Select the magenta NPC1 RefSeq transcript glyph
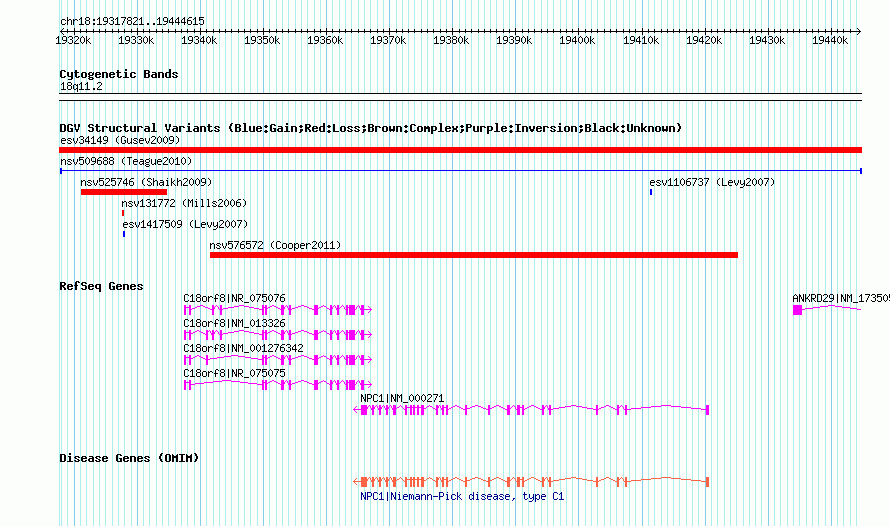 tap(531, 410)
